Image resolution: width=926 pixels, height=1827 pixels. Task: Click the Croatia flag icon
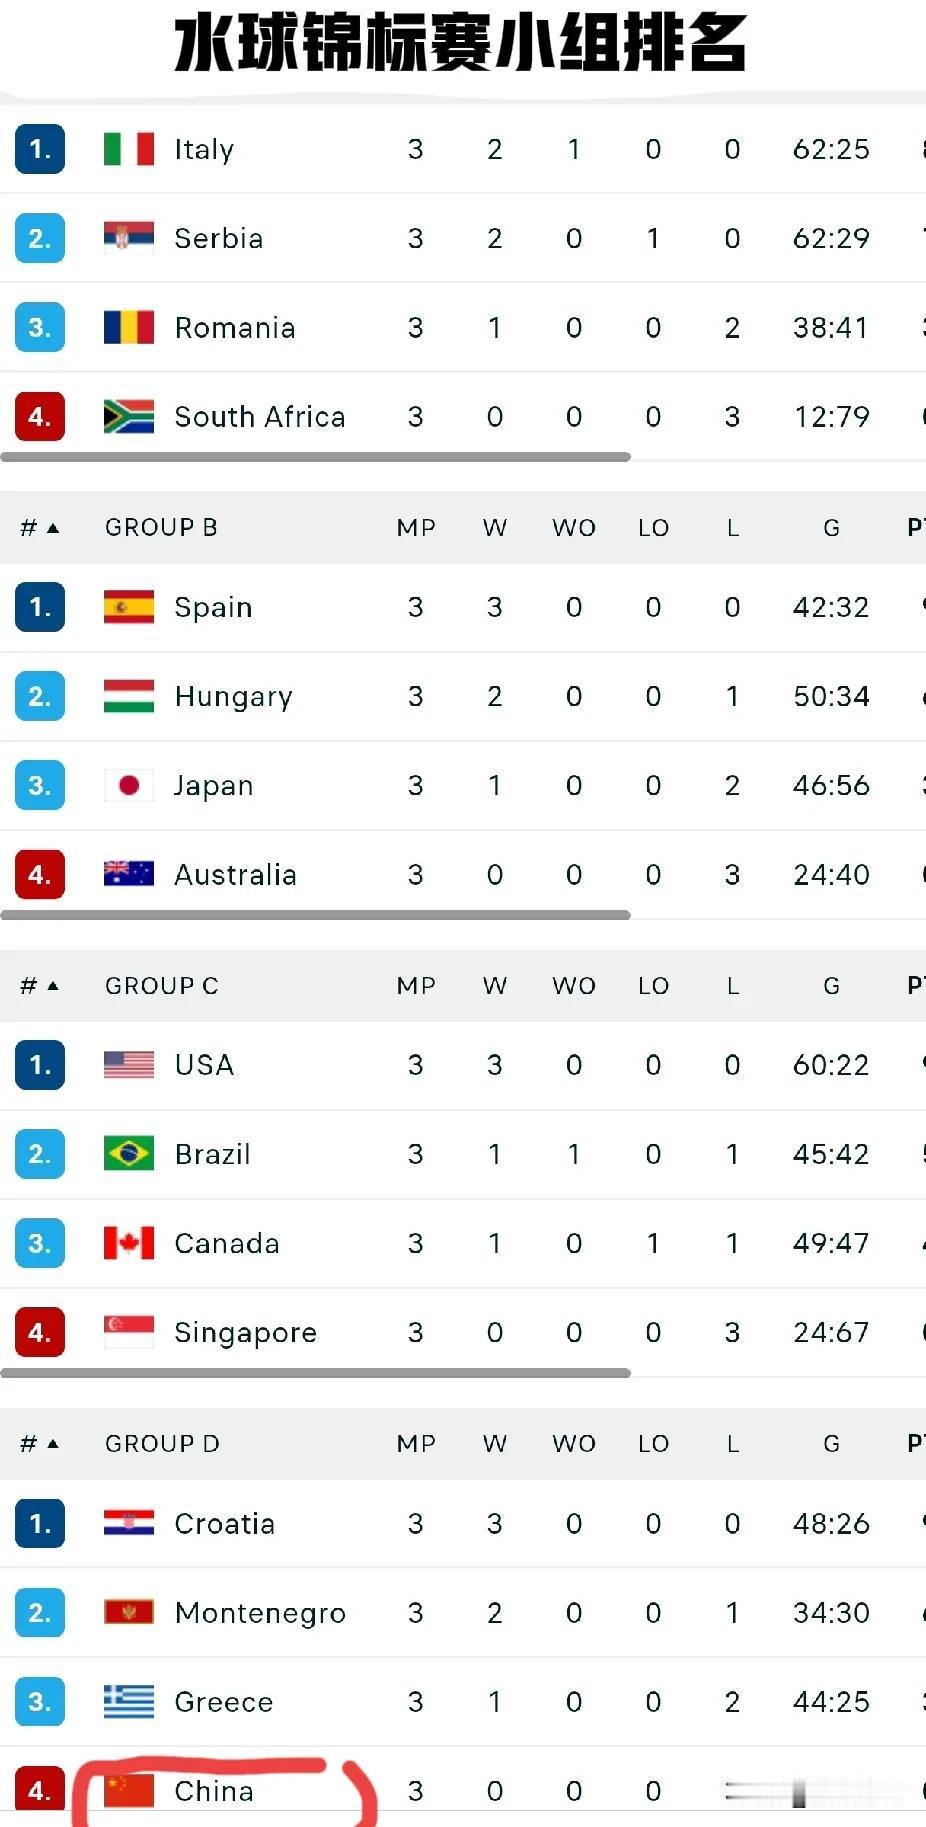point(129,1523)
